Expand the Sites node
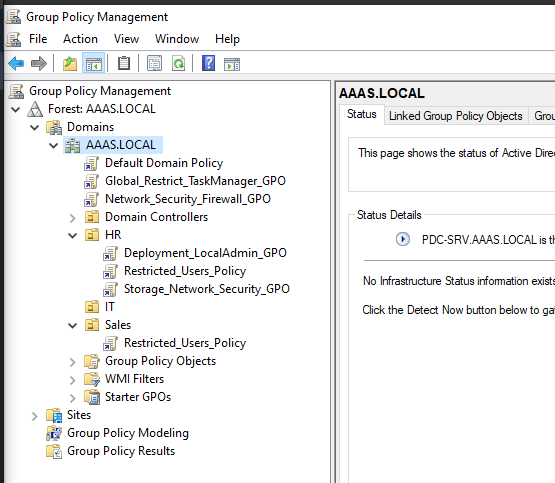The image size is (555, 483). pyautogui.click(x=34, y=416)
